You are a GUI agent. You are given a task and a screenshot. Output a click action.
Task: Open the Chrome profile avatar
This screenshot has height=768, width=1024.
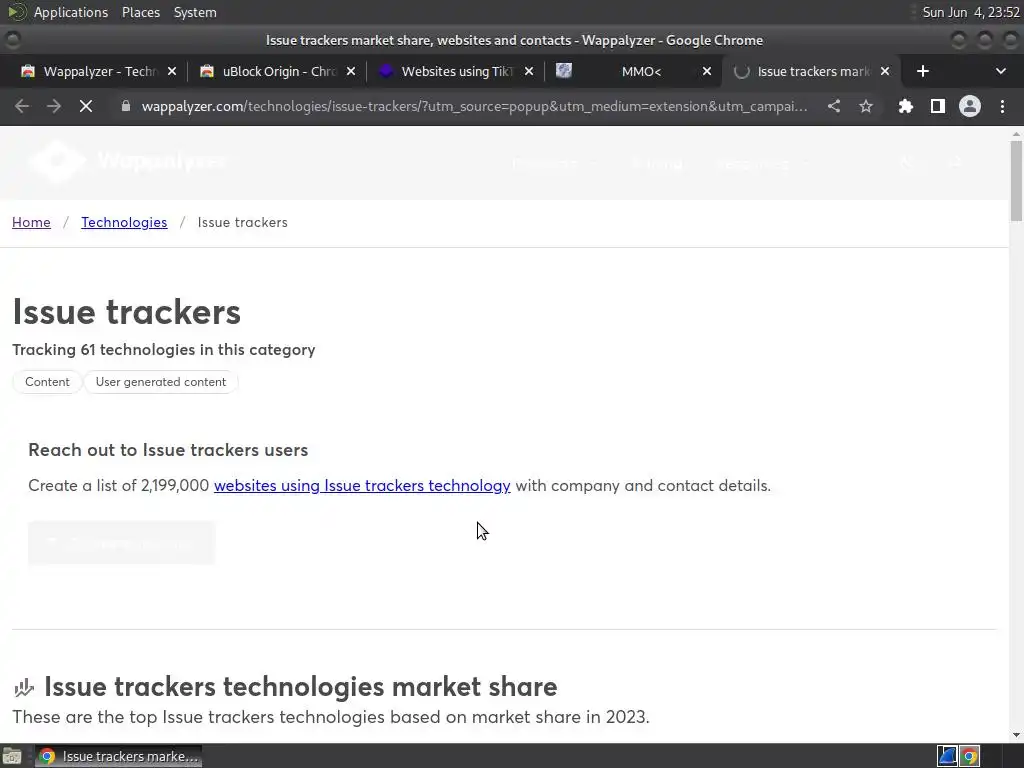point(970,106)
